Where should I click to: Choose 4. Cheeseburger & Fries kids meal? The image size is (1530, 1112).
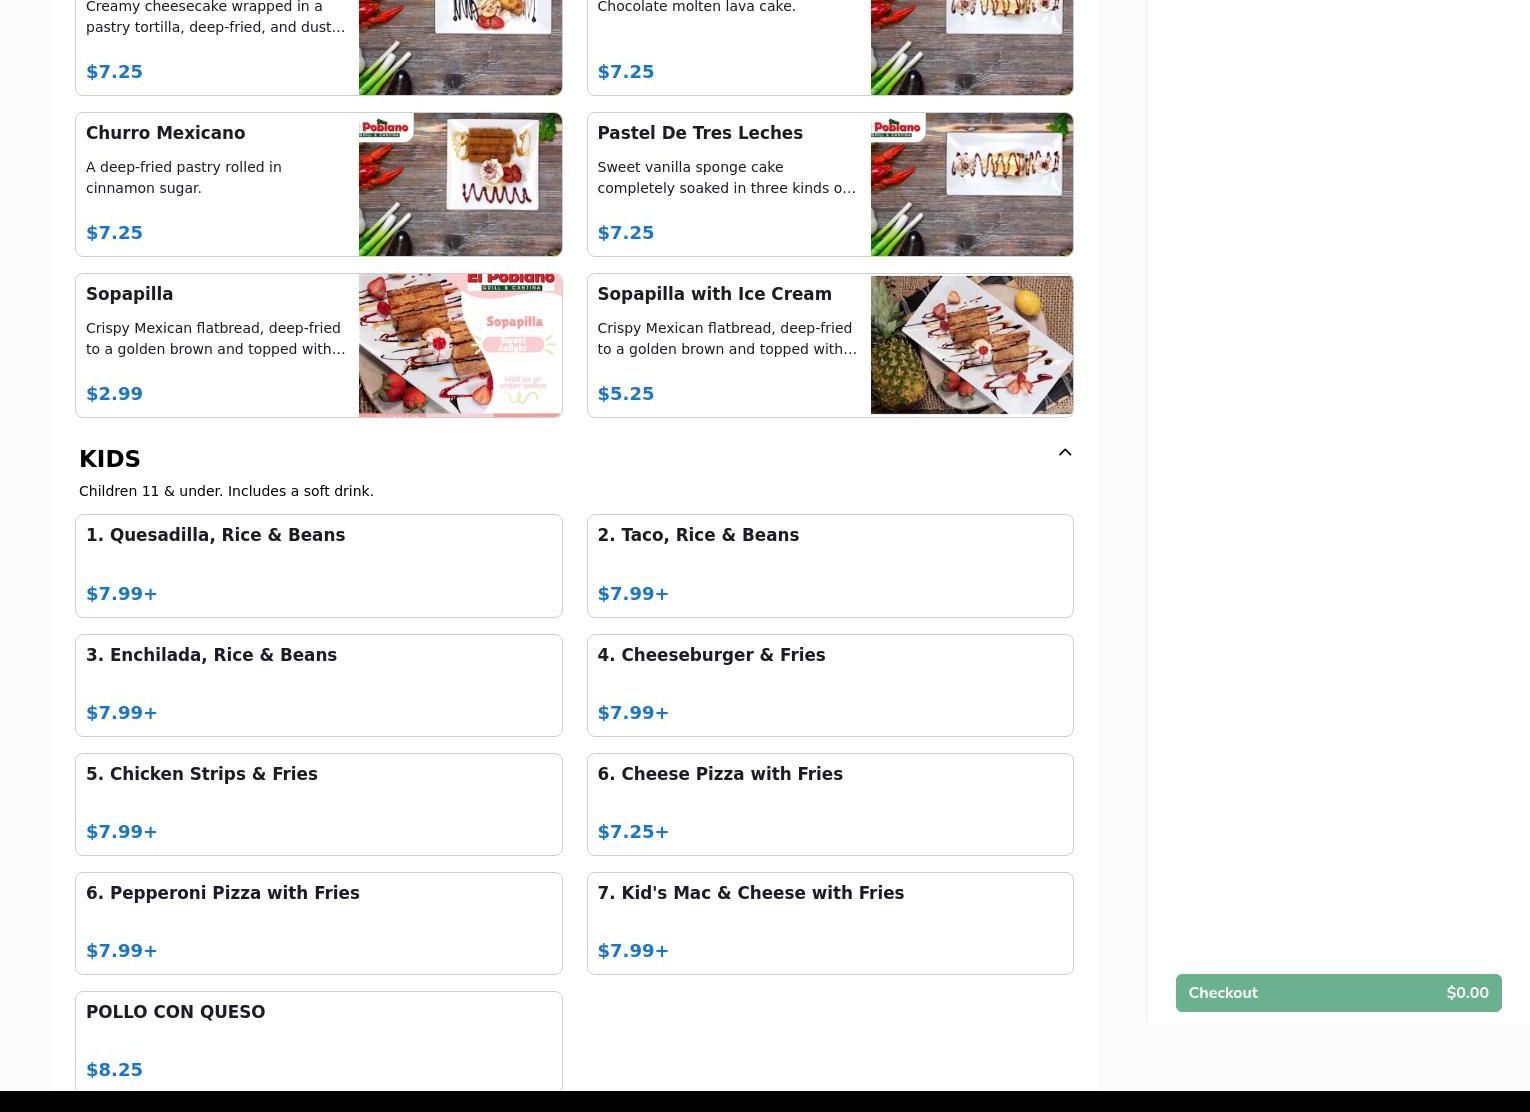pyautogui.click(x=830, y=685)
